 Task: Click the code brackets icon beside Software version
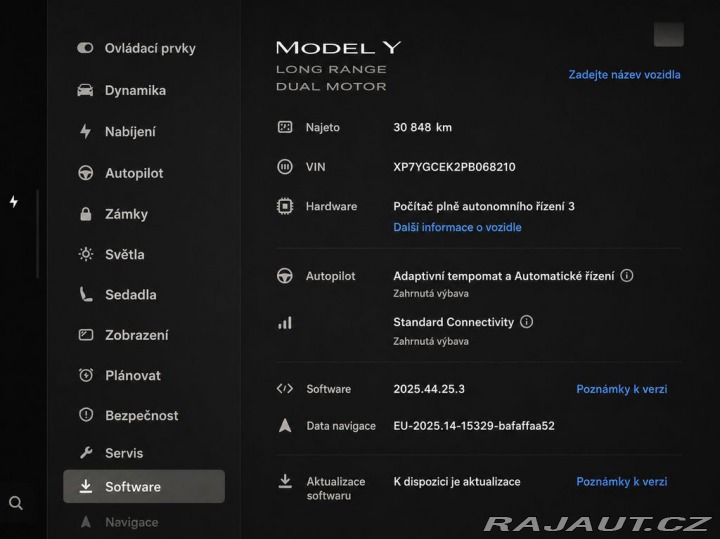pos(285,389)
